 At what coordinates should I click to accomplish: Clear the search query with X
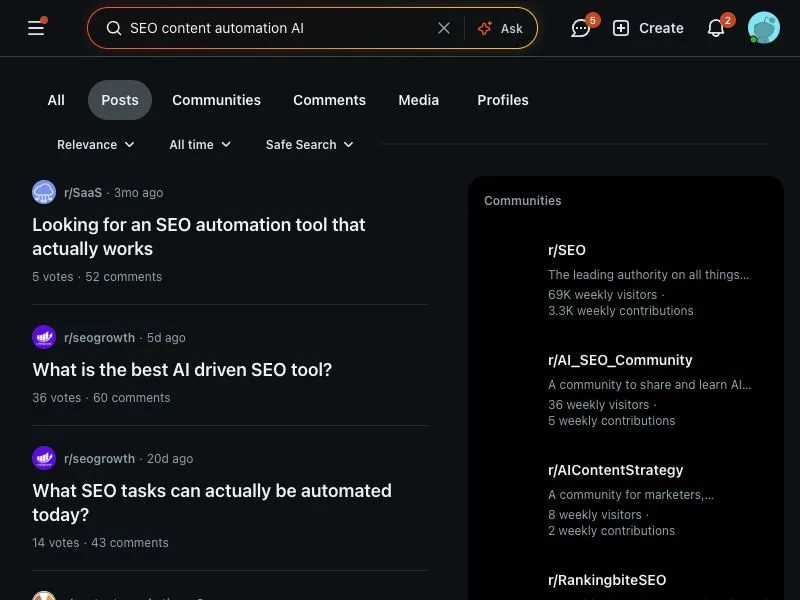(x=444, y=28)
